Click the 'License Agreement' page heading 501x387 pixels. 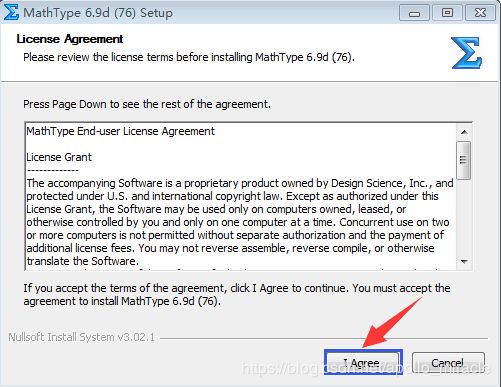[x=70, y=39]
